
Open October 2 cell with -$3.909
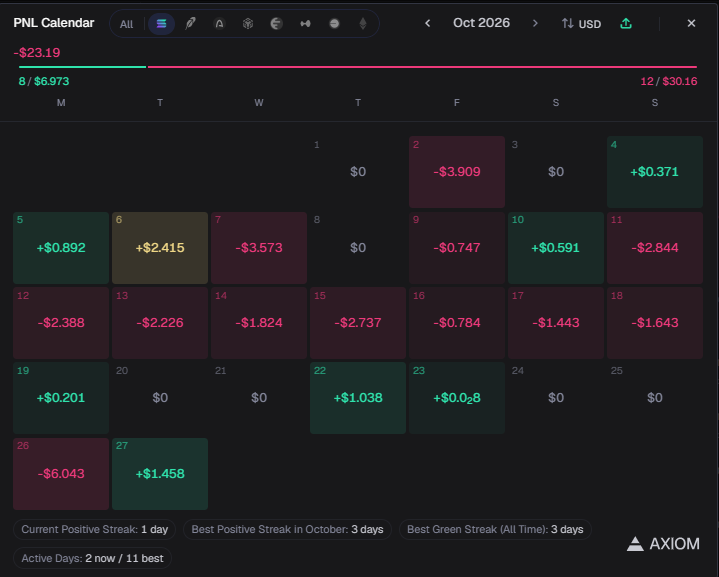[457, 172]
